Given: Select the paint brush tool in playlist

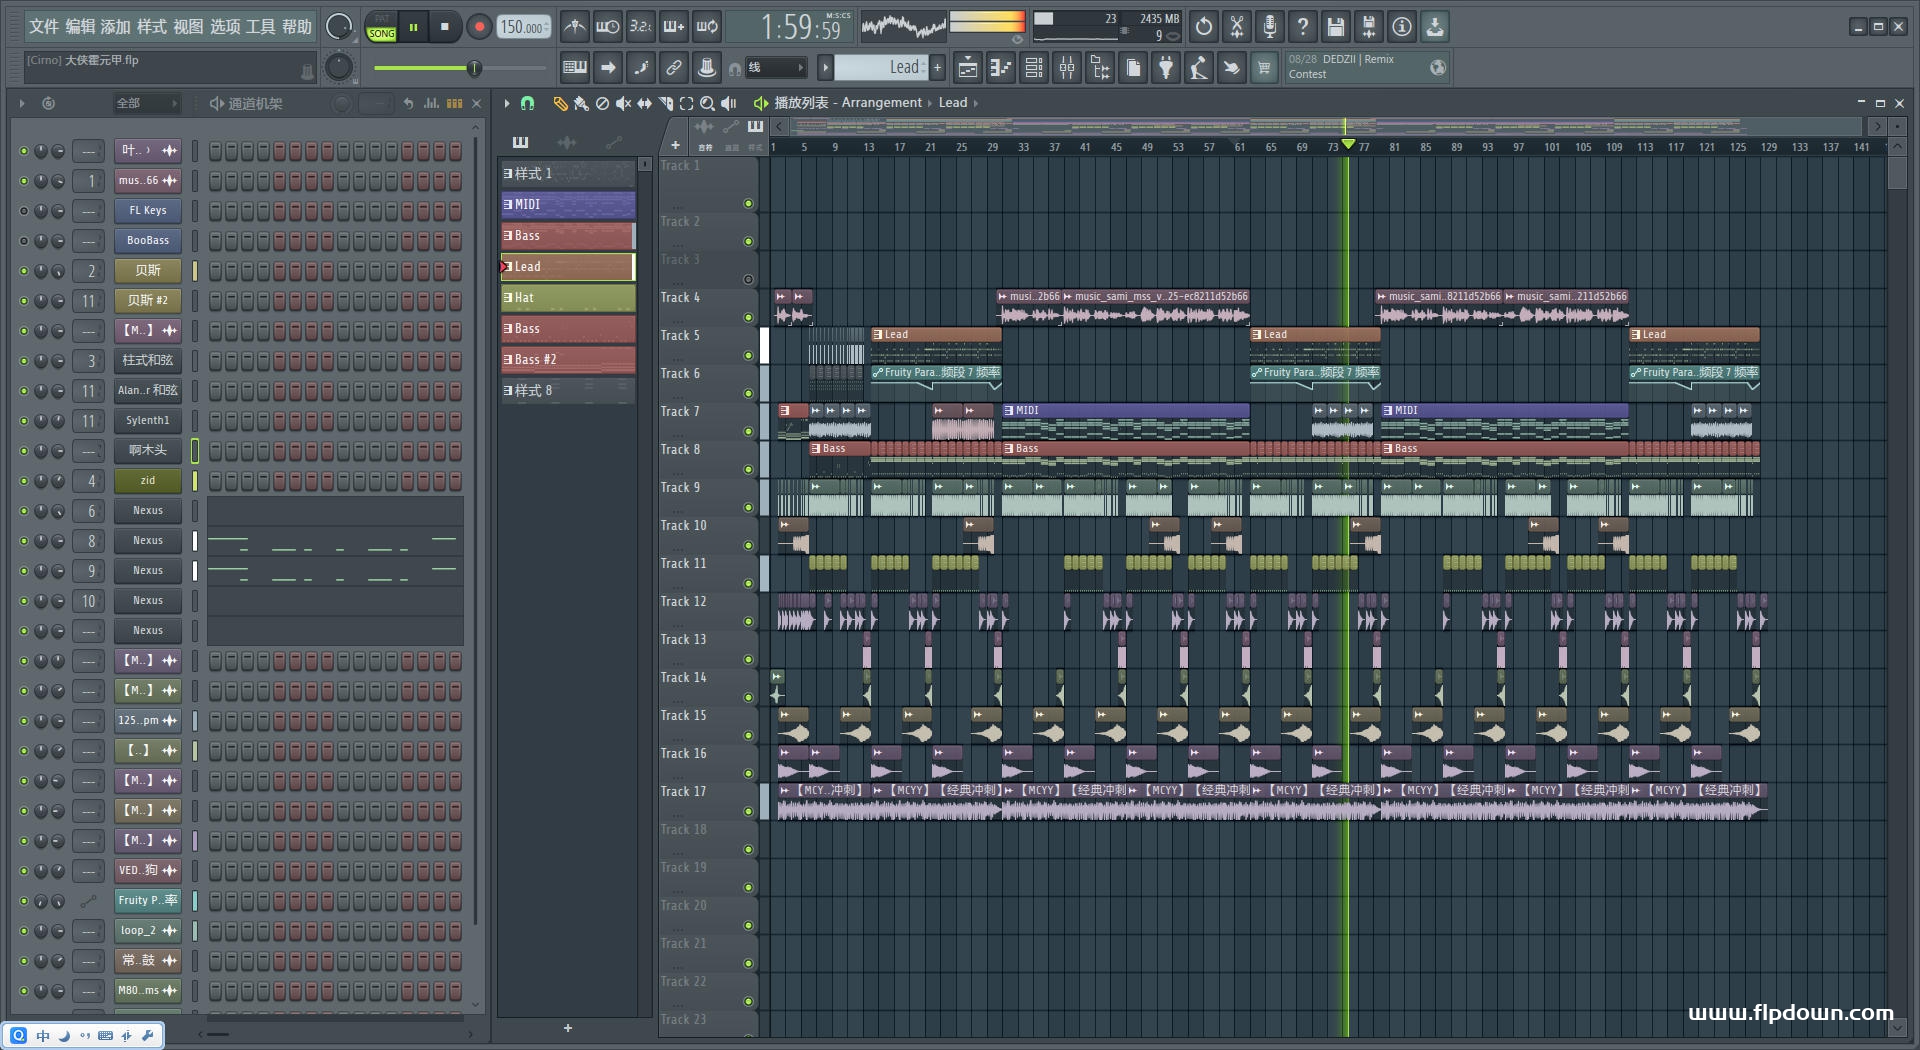Looking at the screenshot, I should (x=581, y=103).
